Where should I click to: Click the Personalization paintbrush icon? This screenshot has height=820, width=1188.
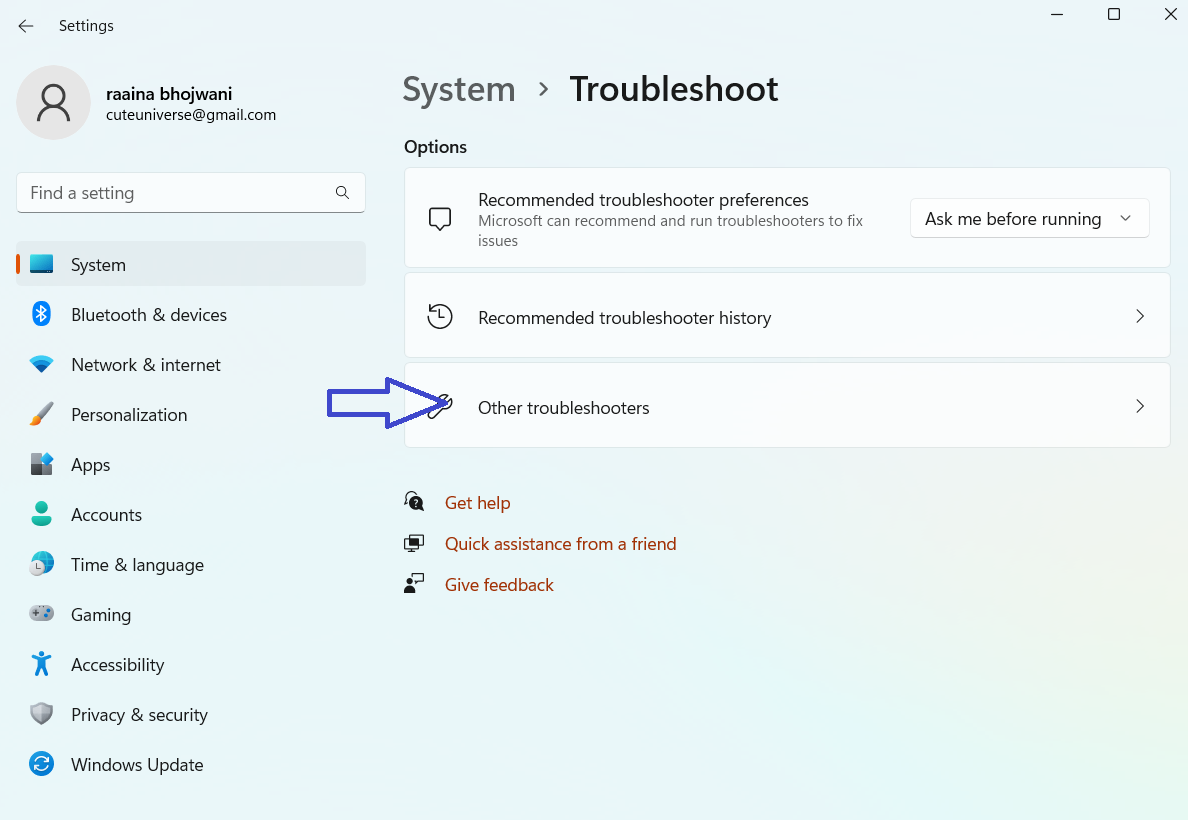tap(41, 415)
